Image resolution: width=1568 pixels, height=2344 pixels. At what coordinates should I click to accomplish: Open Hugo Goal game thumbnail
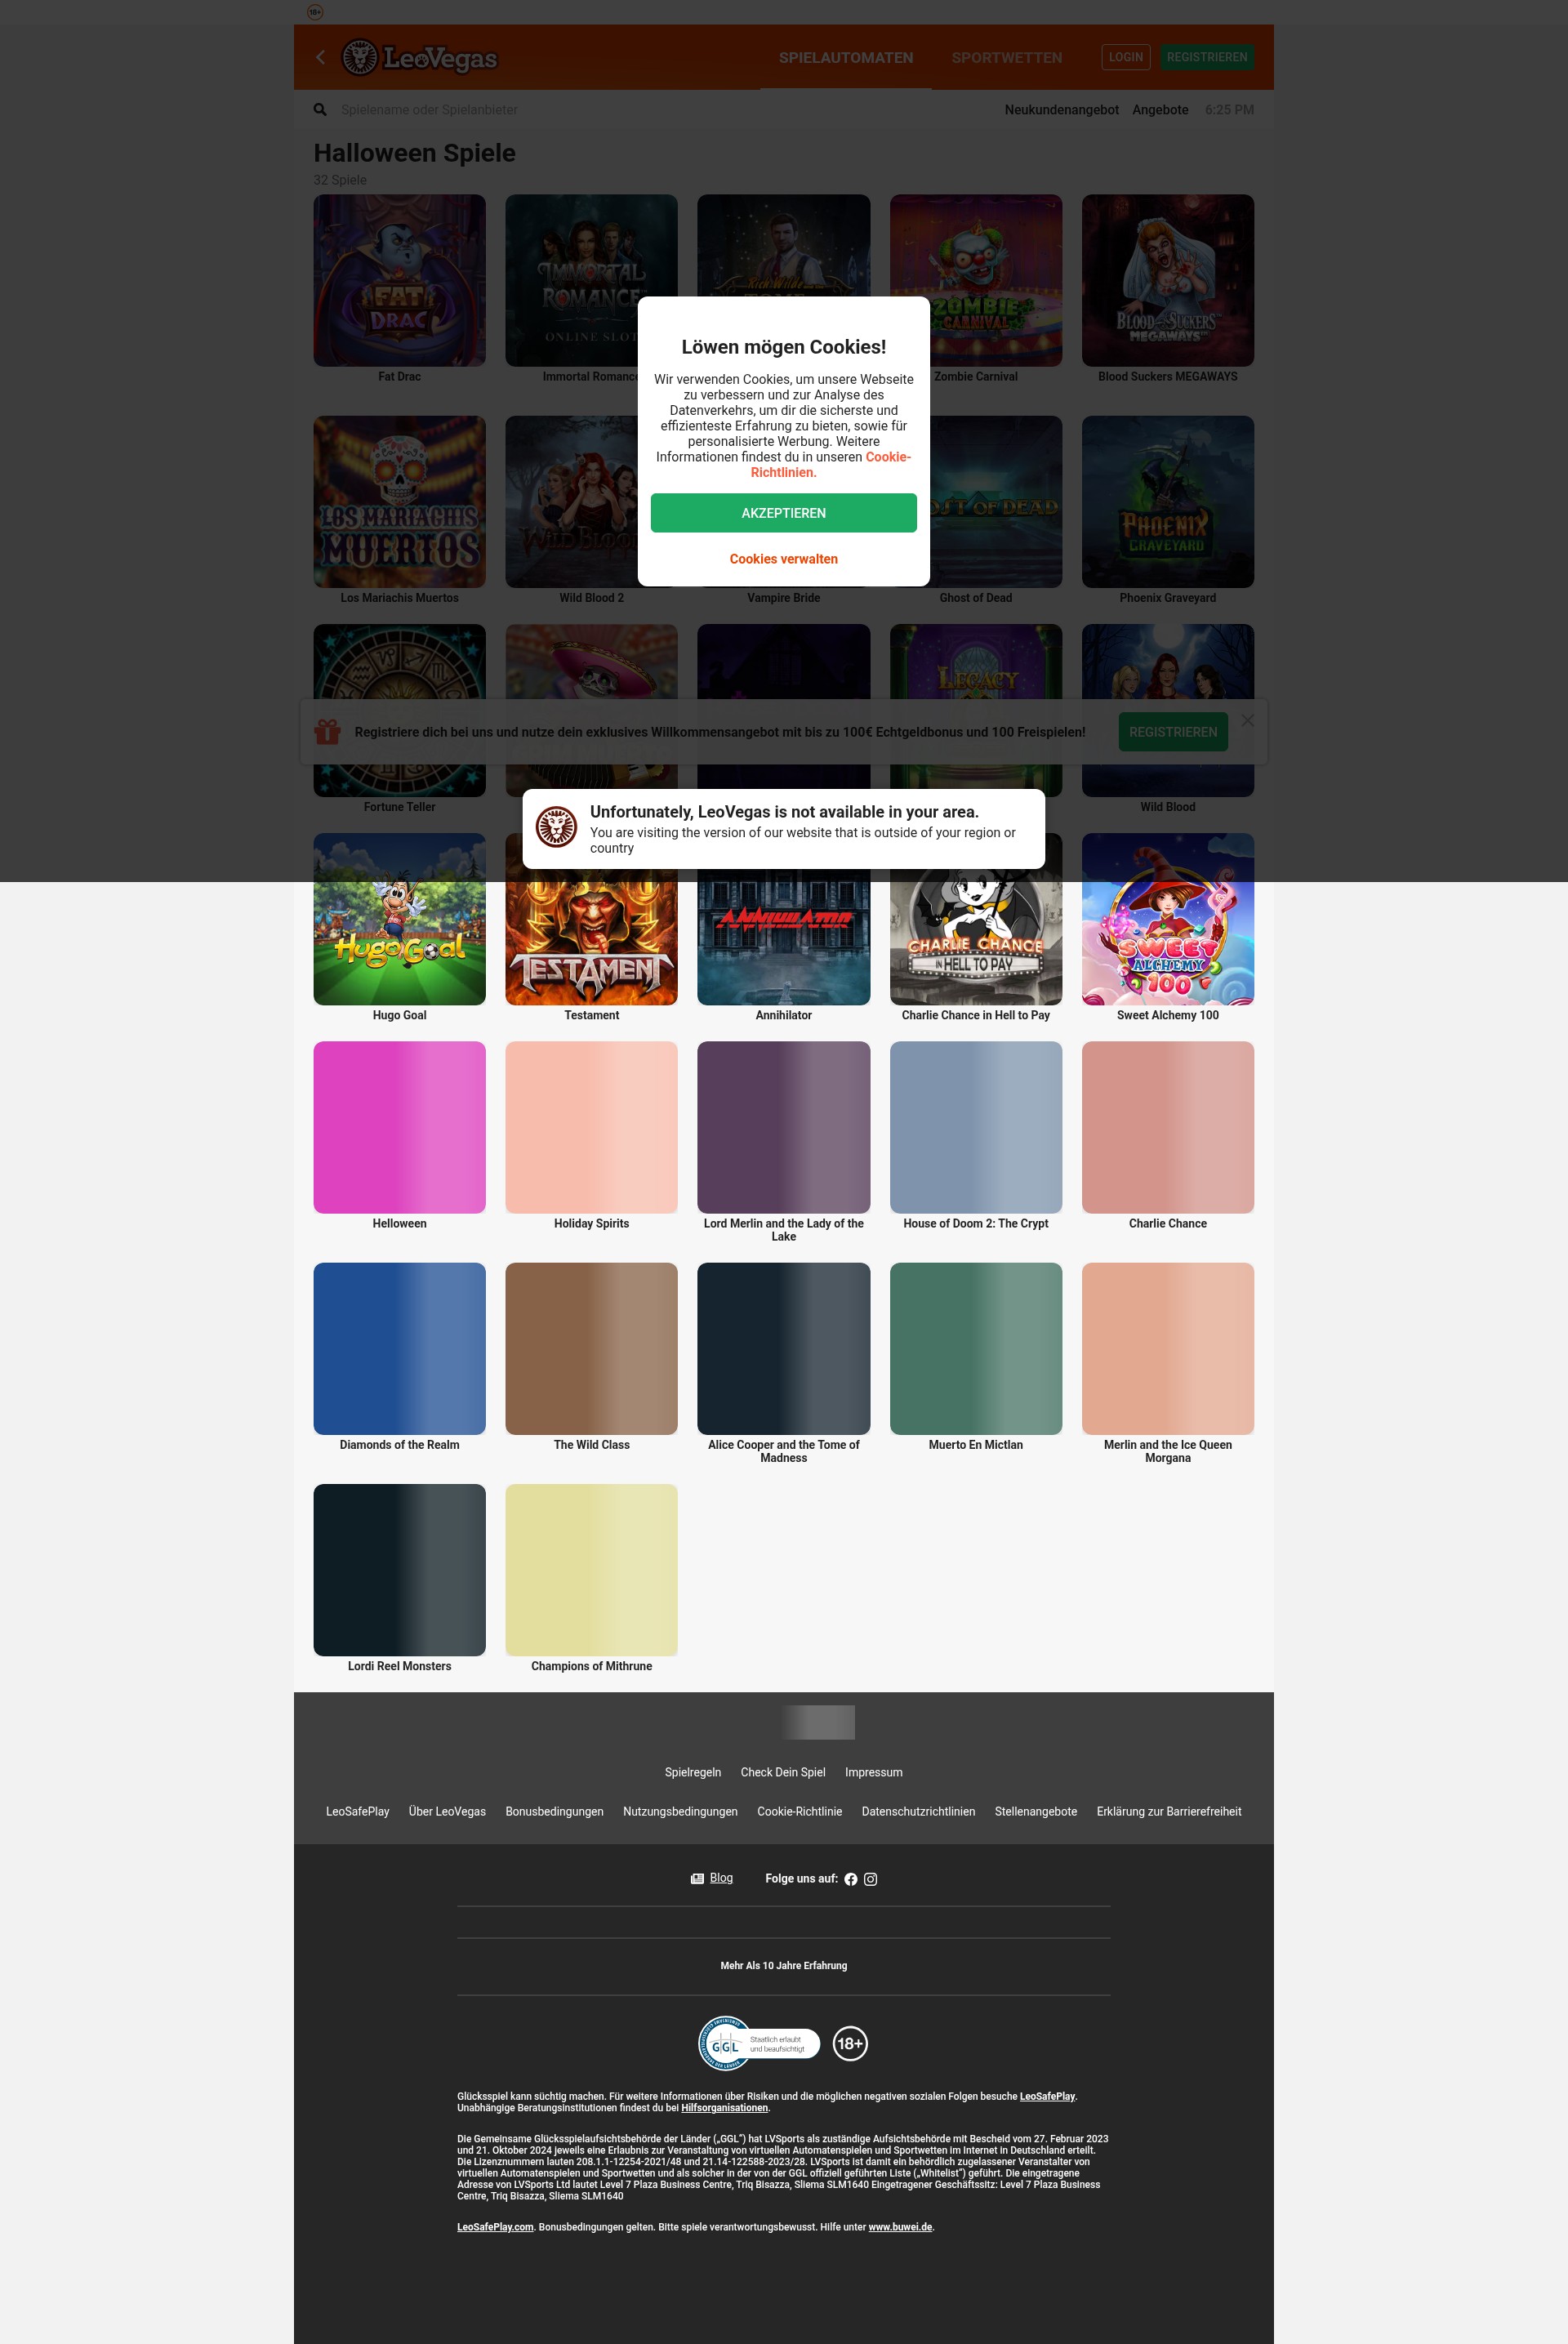pyautogui.click(x=400, y=919)
